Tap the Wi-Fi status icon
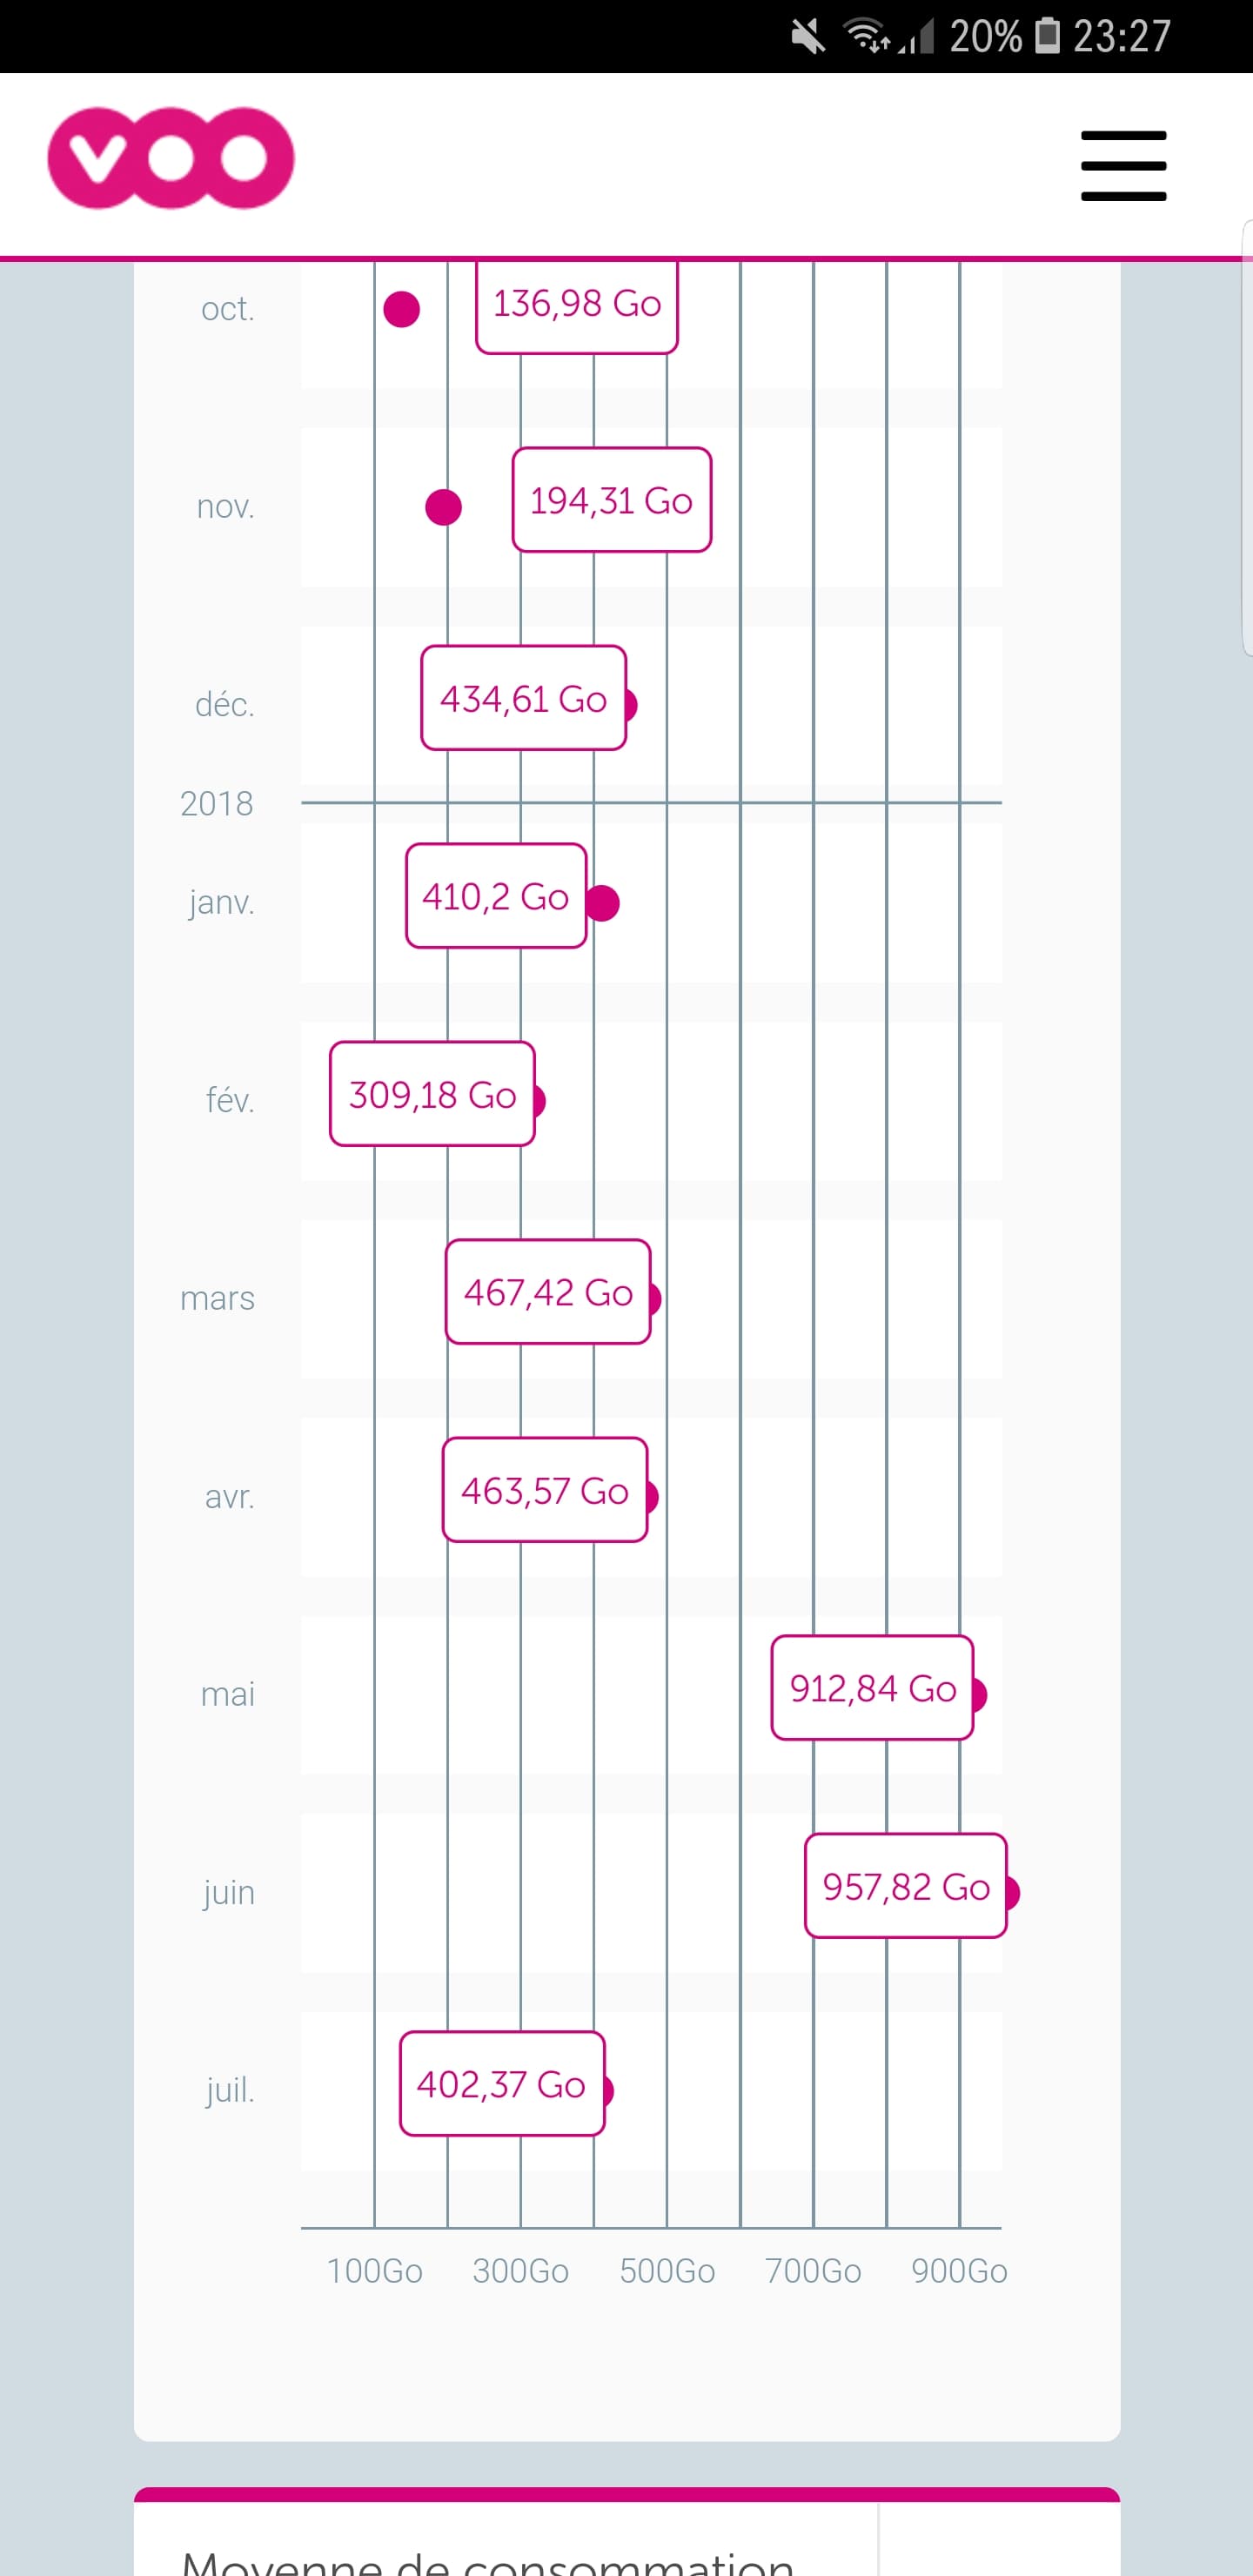 (868, 36)
